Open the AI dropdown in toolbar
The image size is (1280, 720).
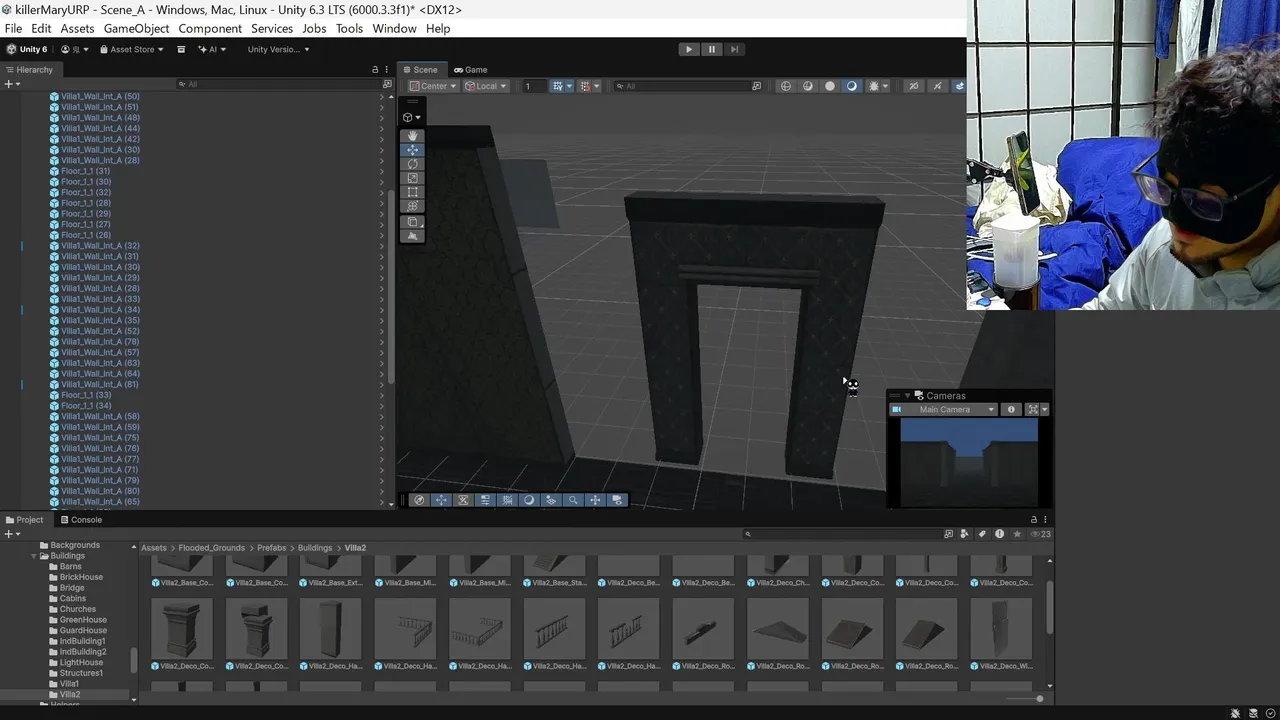(x=212, y=49)
